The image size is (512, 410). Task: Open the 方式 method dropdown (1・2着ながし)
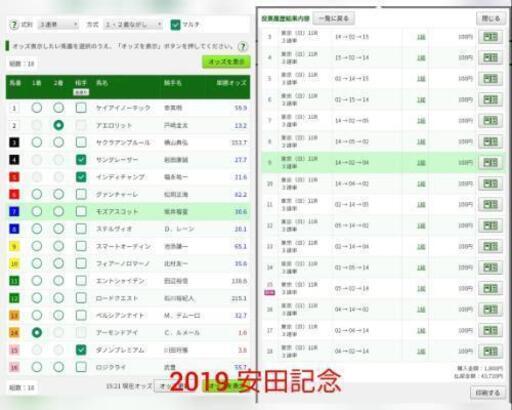click(133, 25)
